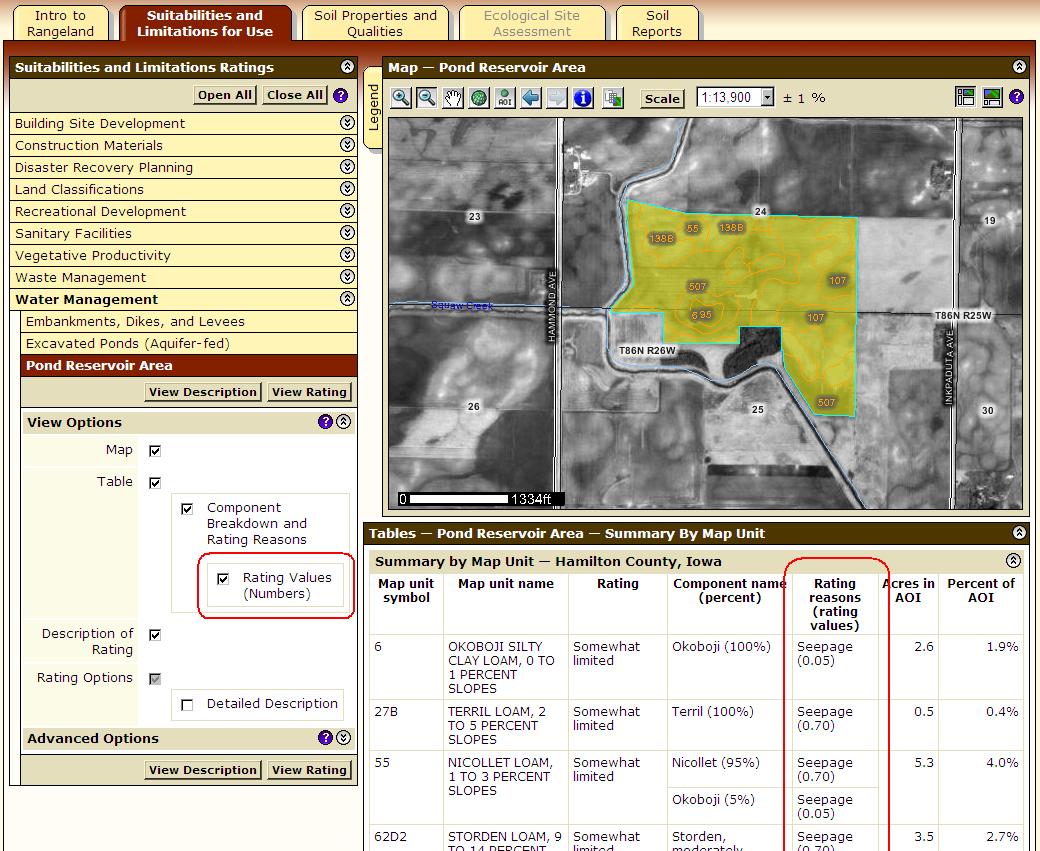Click the Scale button
This screenshot has height=851, width=1040.
pyautogui.click(x=662, y=98)
